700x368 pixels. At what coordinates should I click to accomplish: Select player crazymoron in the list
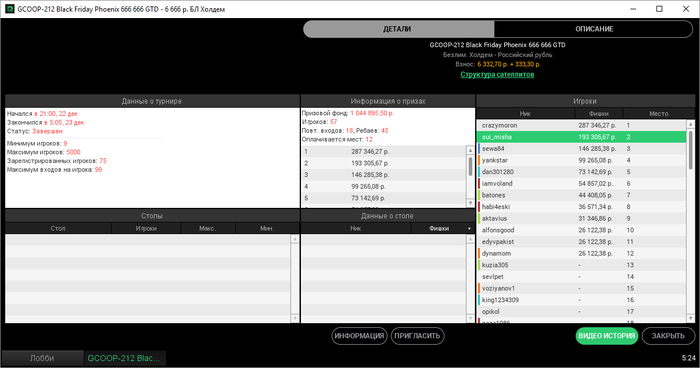582,125
